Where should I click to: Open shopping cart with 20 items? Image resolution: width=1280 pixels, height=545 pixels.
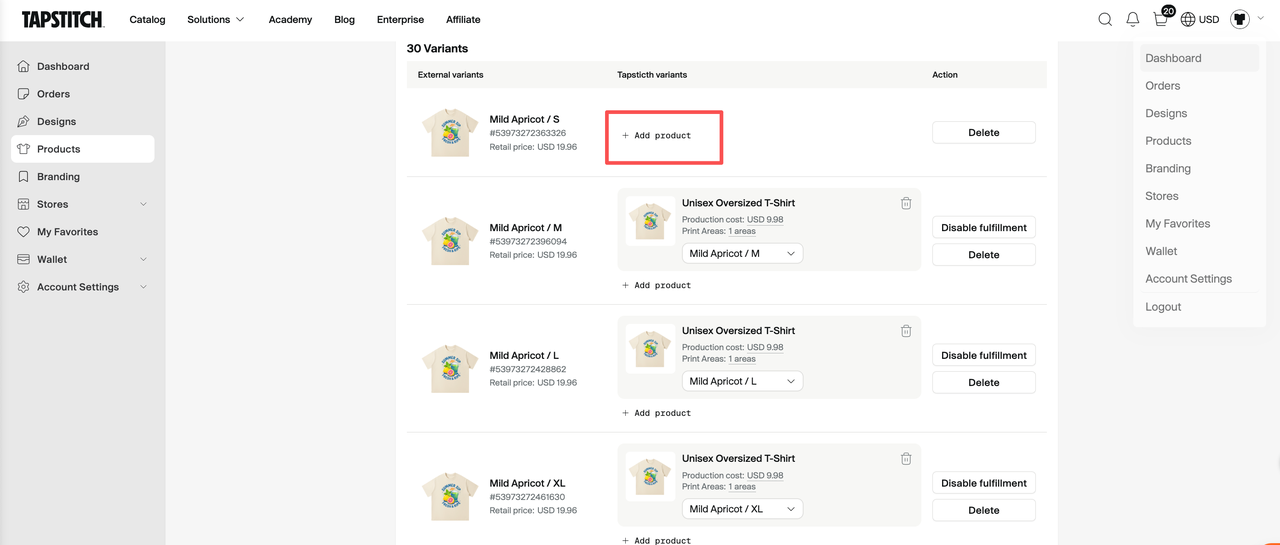click(1162, 17)
